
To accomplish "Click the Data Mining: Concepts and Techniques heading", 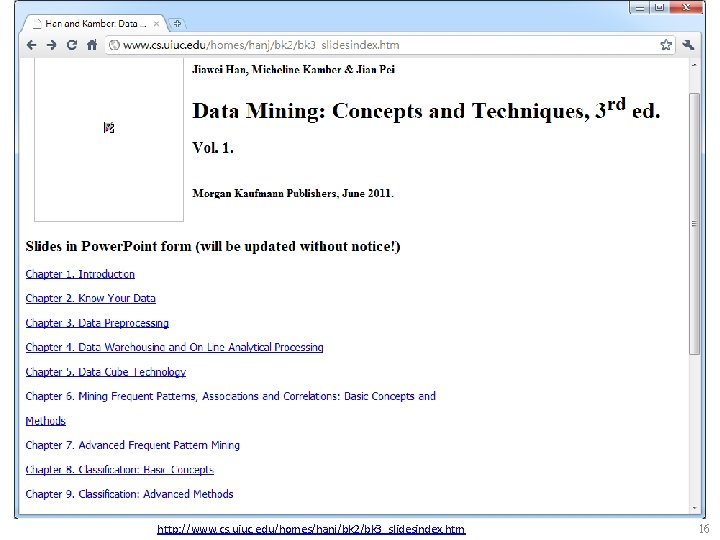I will [x=426, y=111].
